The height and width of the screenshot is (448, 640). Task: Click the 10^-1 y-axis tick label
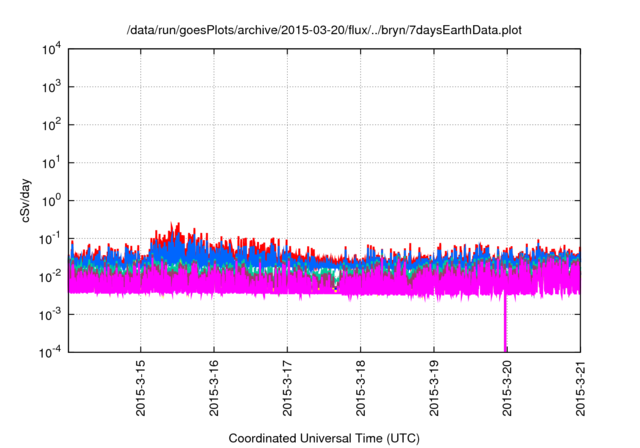click(50, 239)
